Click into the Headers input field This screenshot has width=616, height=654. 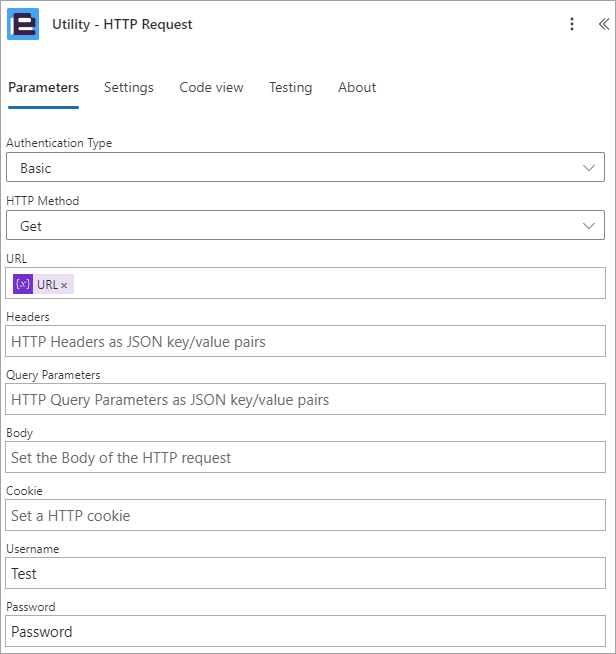(x=305, y=341)
